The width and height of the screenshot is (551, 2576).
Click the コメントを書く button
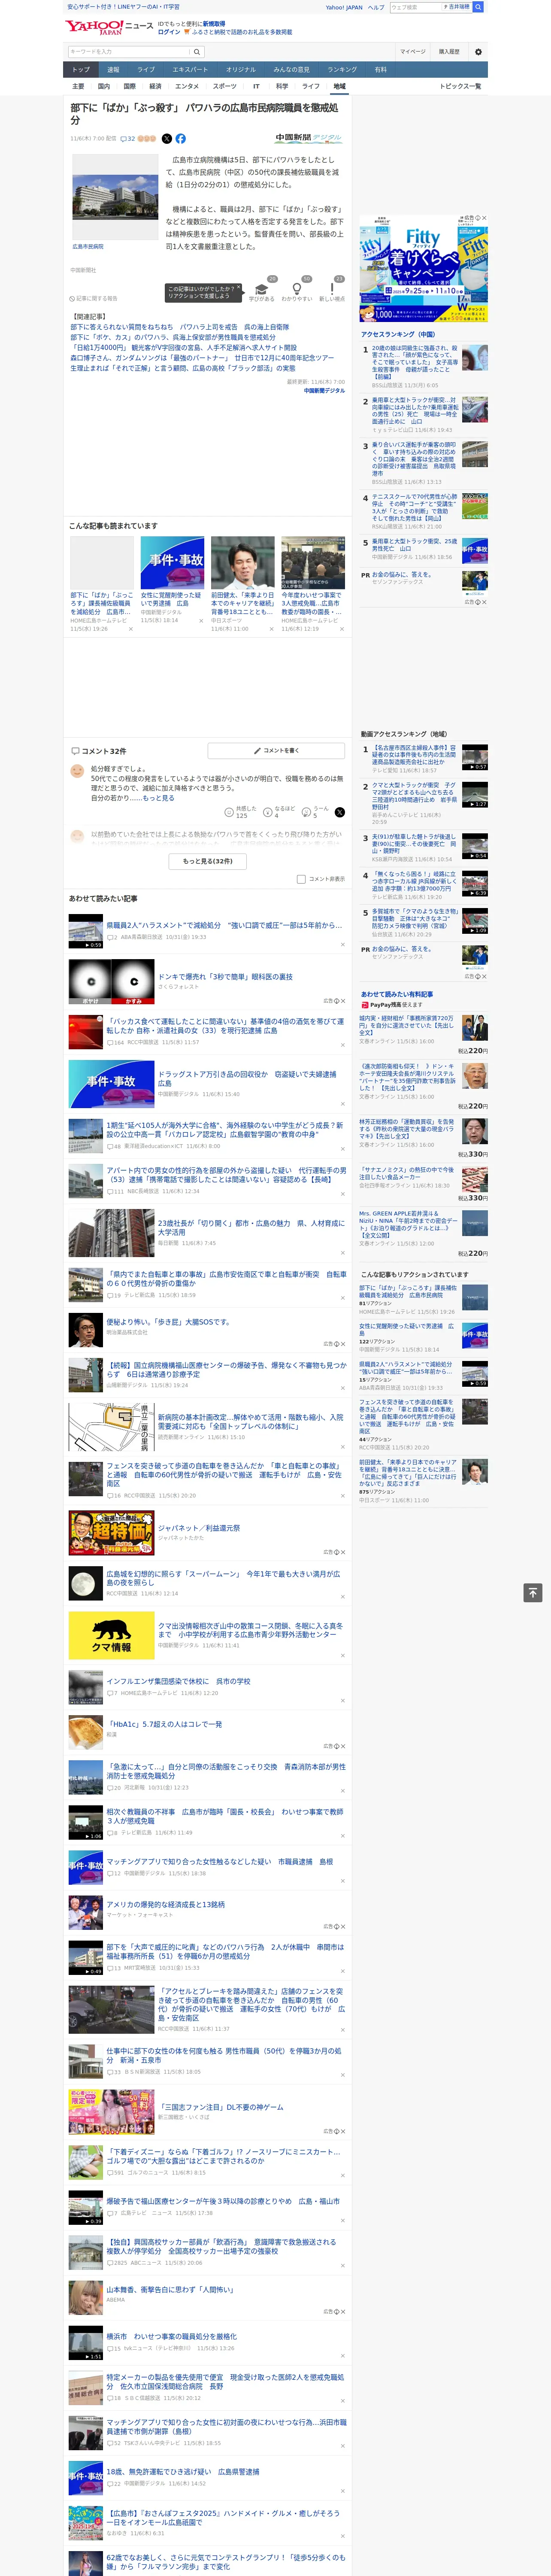[x=277, y=750]
